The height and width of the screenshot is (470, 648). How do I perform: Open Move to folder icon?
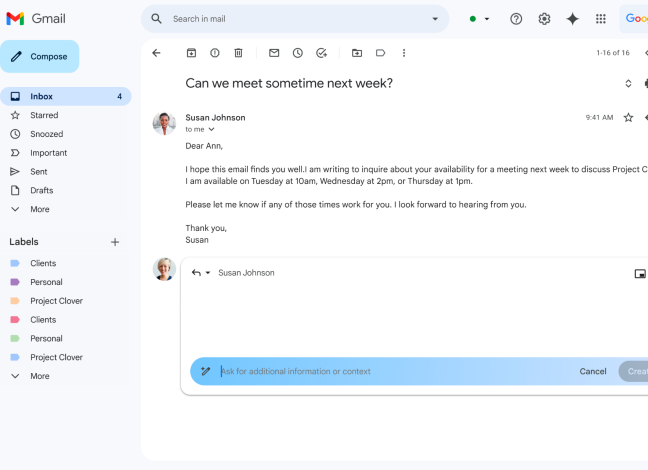[x=357, y=53]
